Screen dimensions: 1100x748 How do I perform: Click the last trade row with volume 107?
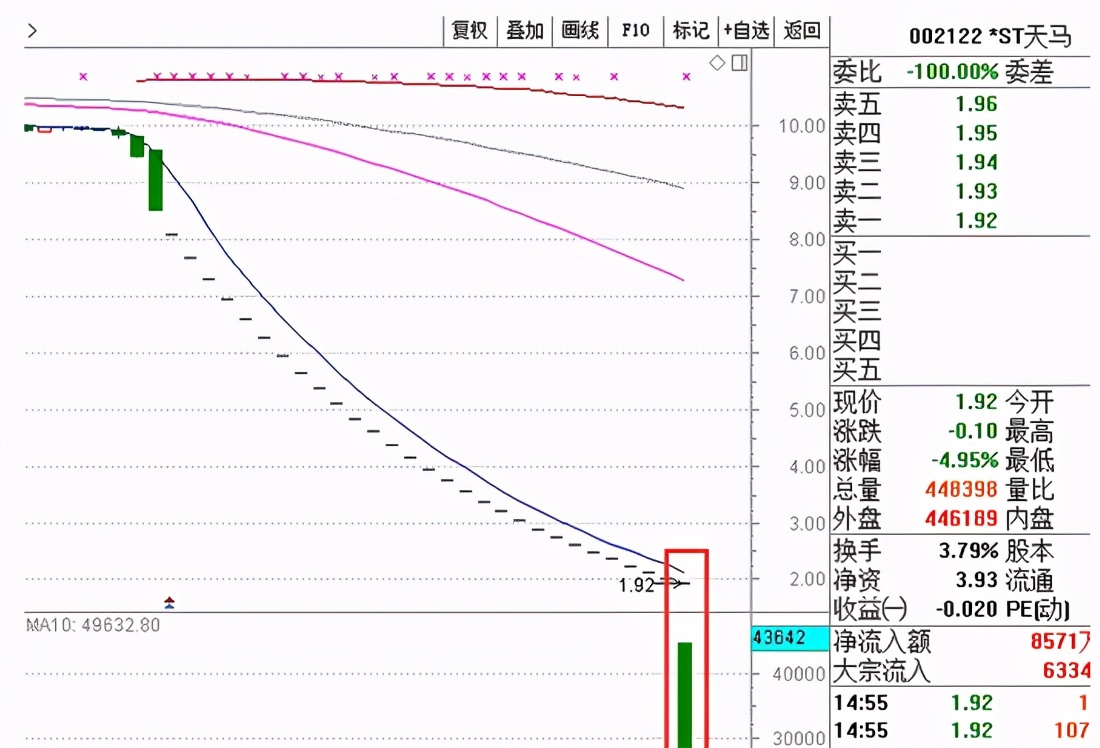click(x=960, y=730)
